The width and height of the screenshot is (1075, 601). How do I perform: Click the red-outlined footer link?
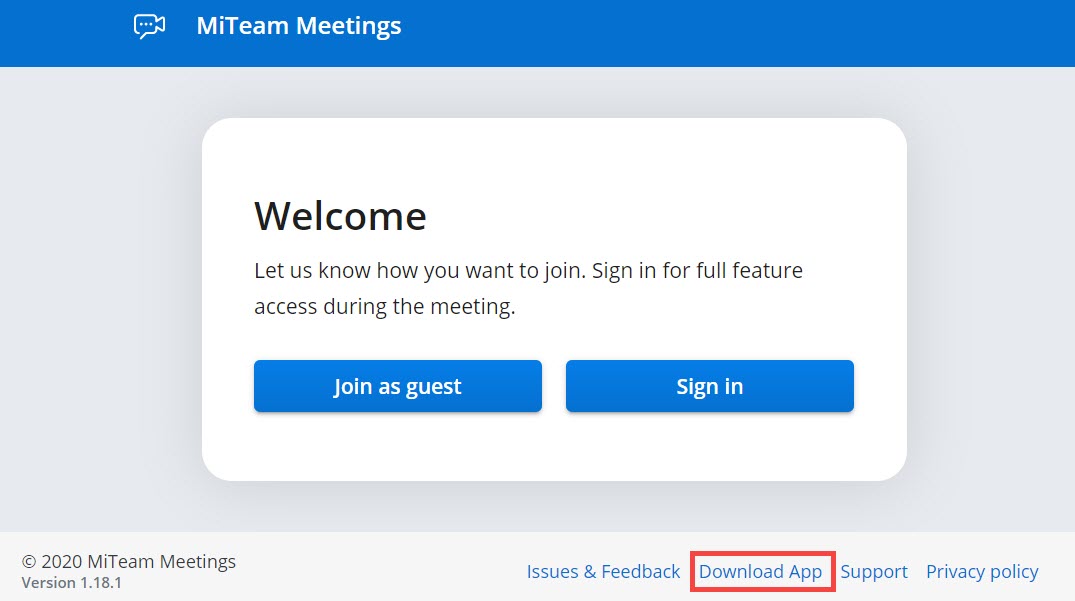[761, 572]
